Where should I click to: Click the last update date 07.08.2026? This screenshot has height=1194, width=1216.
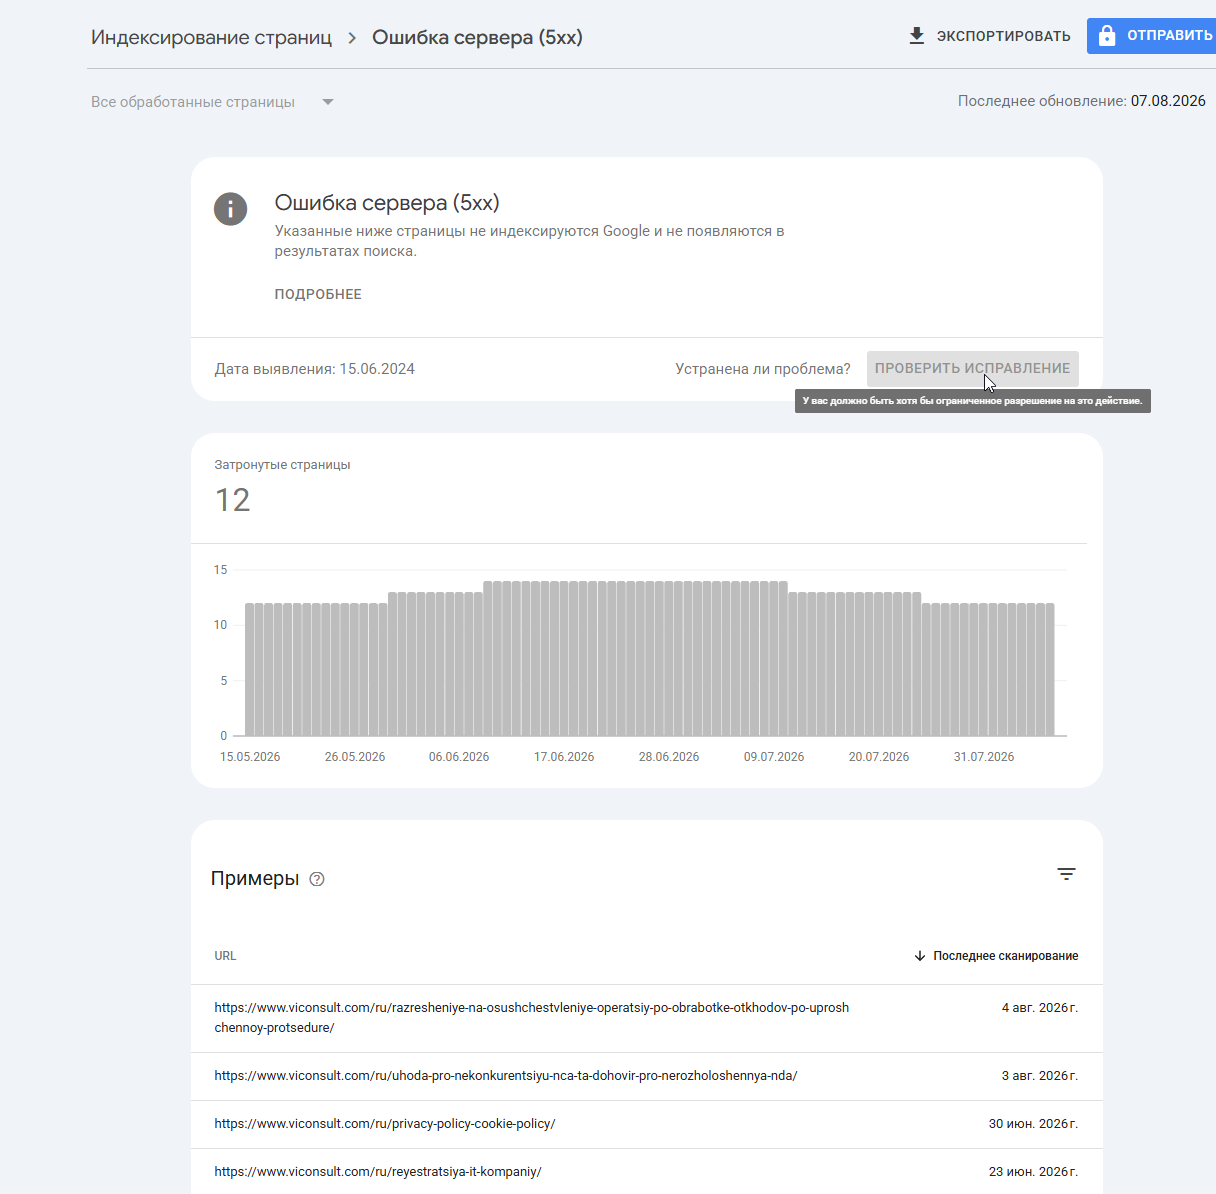click(x=1168, y=101)
